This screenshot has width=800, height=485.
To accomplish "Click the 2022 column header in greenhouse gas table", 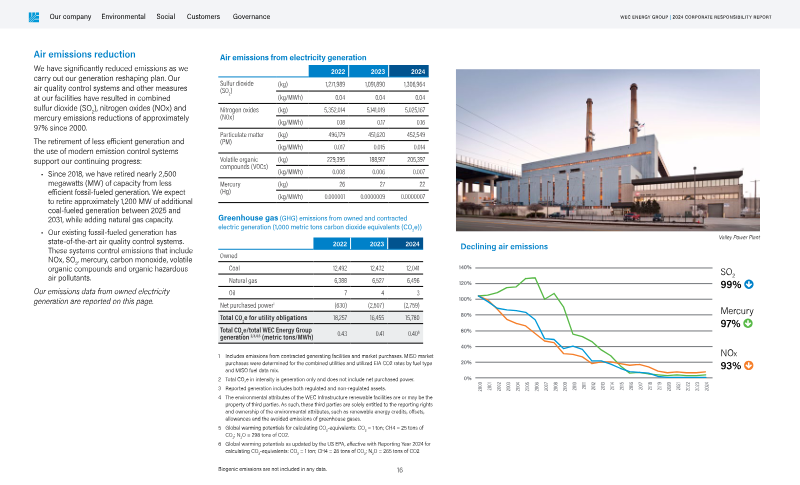I will click(x=340, y=244).
